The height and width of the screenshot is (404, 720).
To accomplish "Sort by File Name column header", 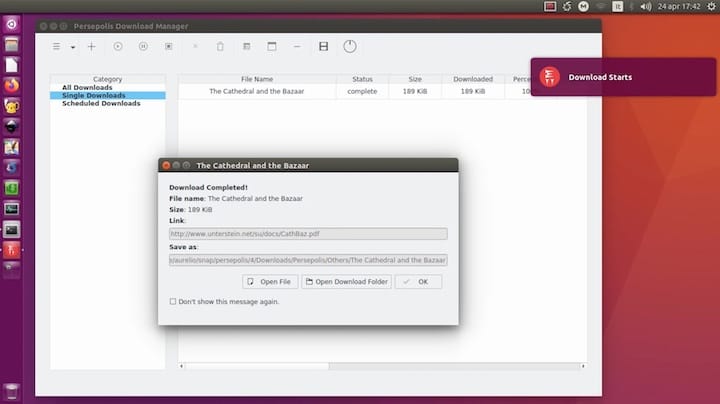I will click(257, 79).
